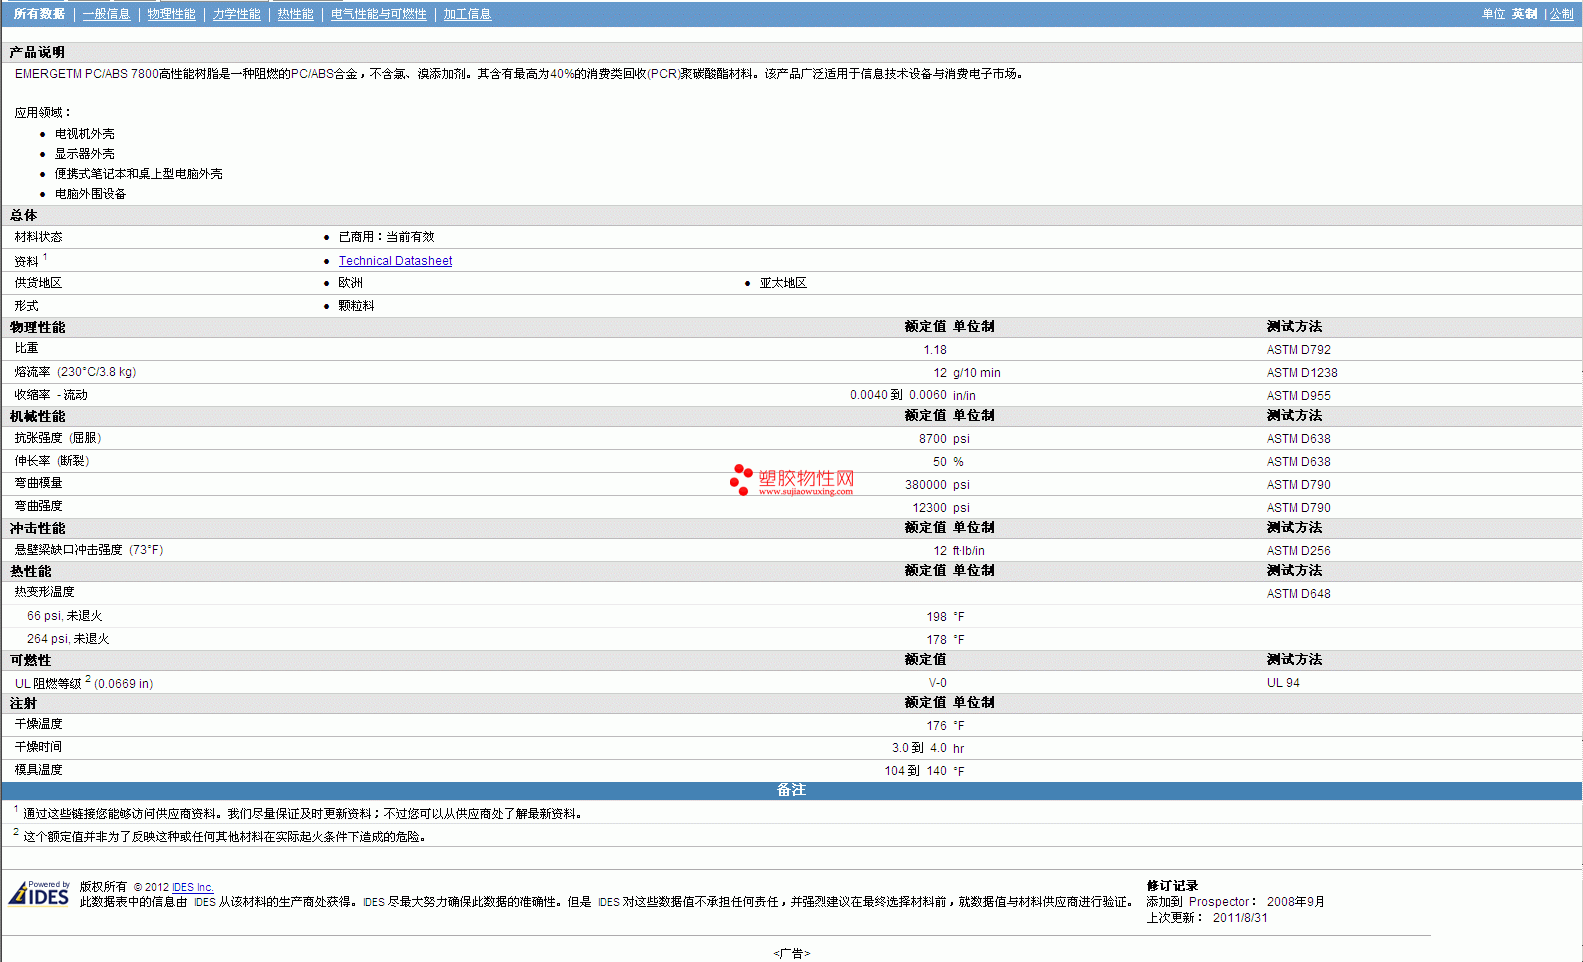The image size is (1583, 962).
Task: Open the 加工信息 tab
Action: pyautogui.click(x=467, y=14)
